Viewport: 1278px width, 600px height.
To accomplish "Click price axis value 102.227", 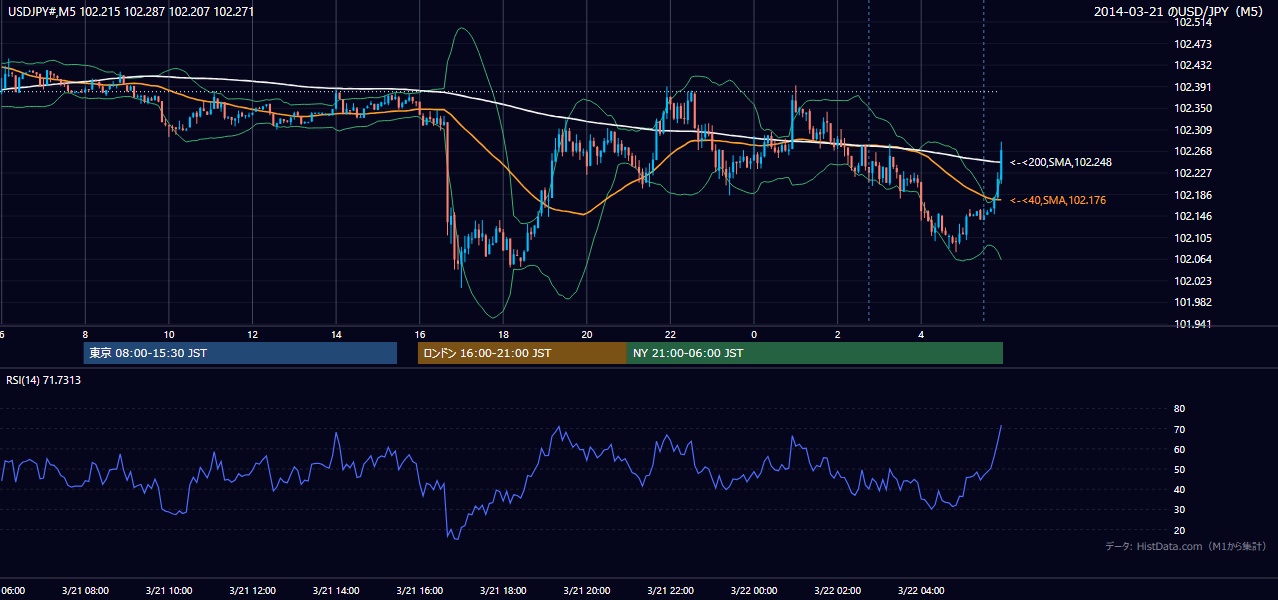I will 1192,173.
